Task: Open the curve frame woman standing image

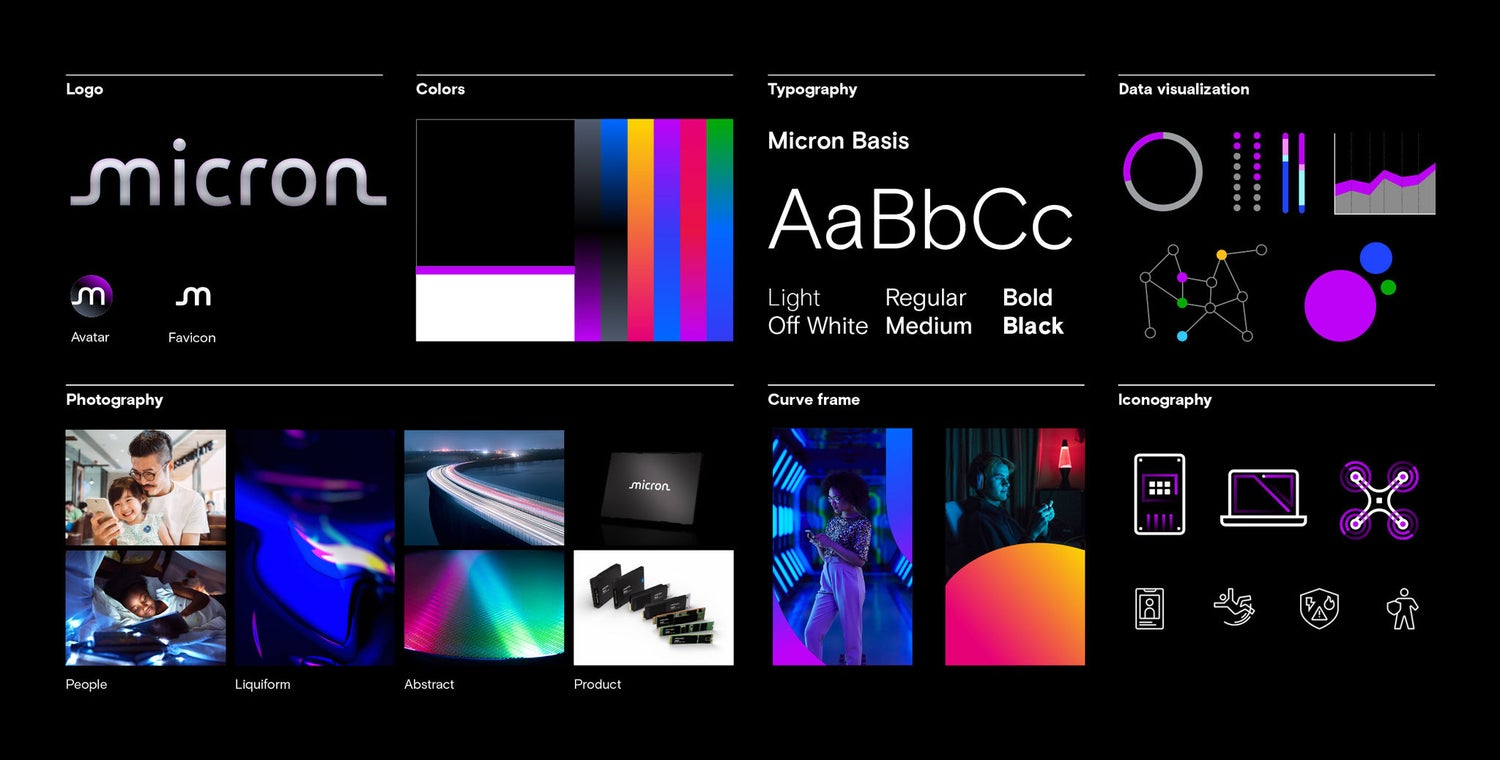Action: 842,547
